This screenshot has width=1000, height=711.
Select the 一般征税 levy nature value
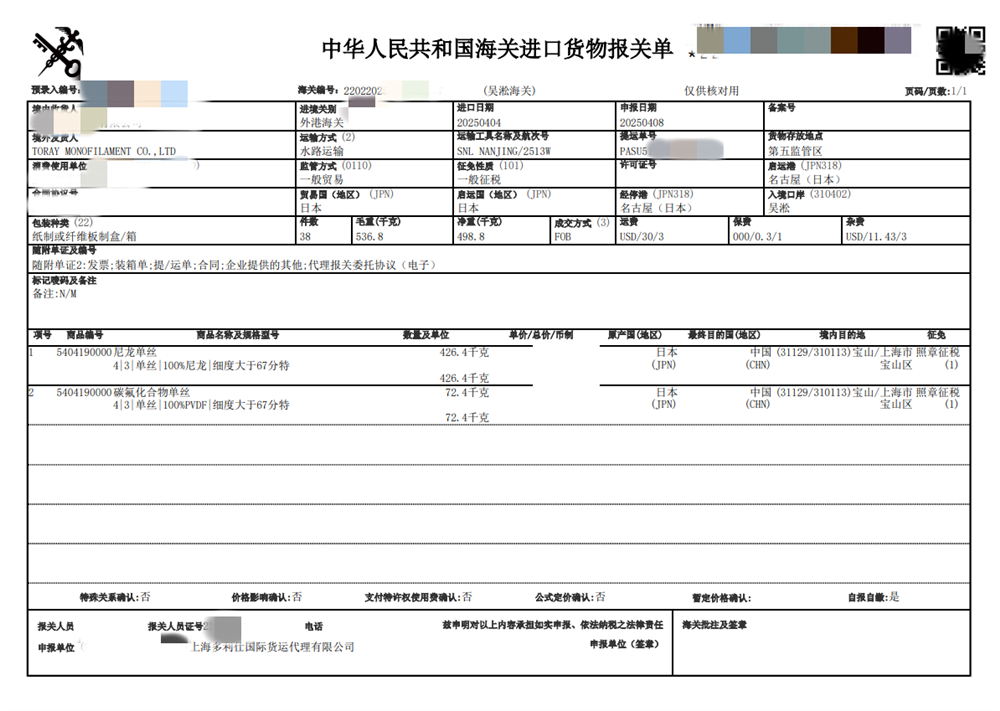click(x=479, y=180)
